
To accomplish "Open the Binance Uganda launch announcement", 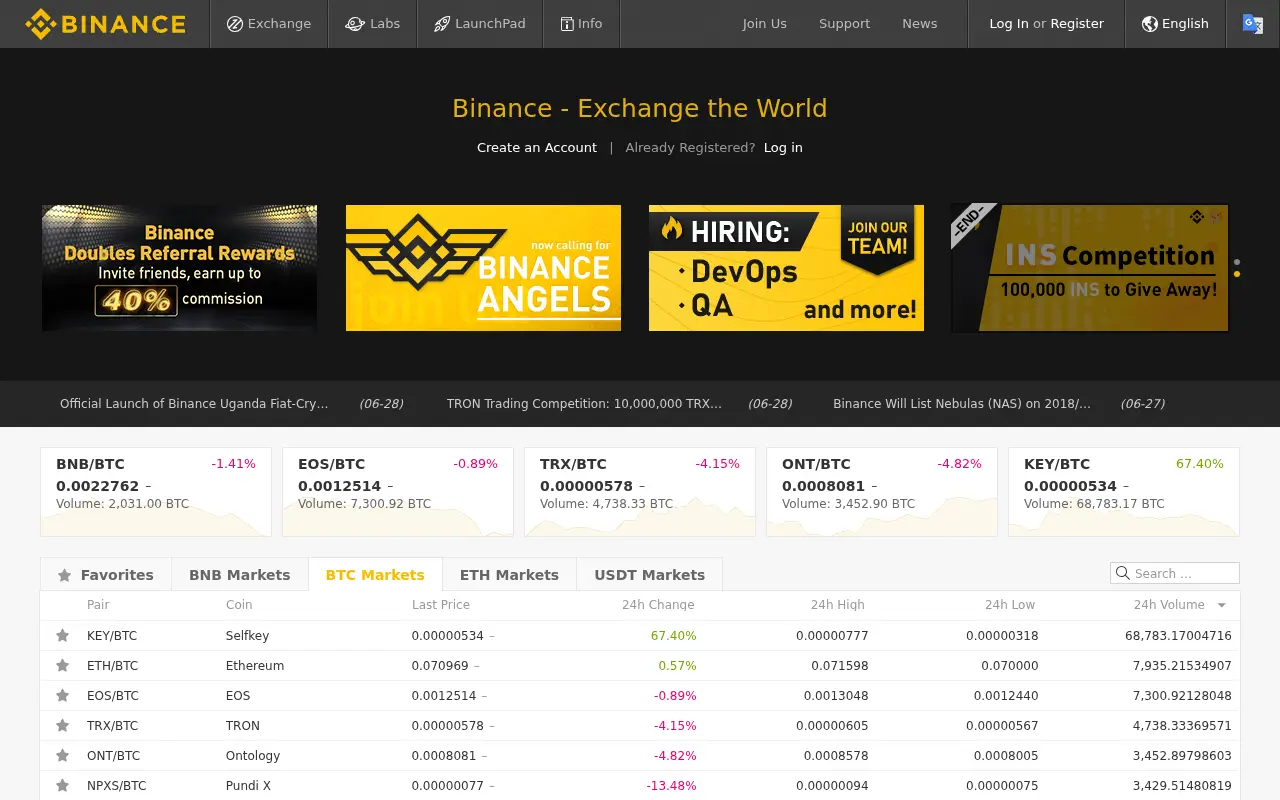I will coord(194,404).
